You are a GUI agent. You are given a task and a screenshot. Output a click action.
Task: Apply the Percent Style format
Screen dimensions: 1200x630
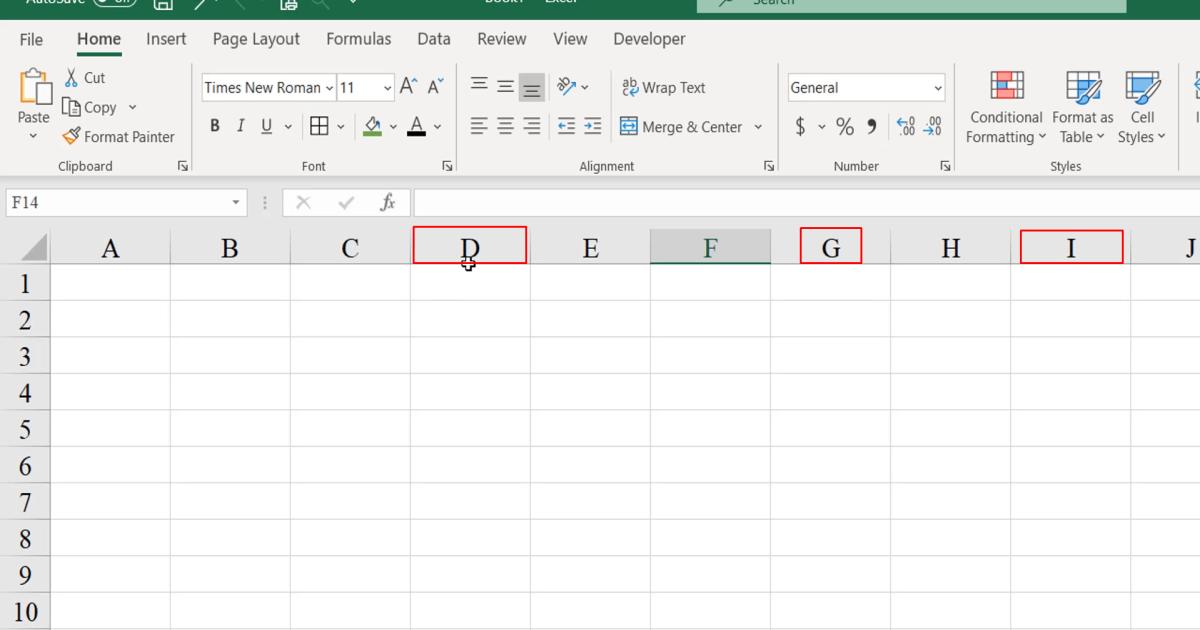point(845,126)
